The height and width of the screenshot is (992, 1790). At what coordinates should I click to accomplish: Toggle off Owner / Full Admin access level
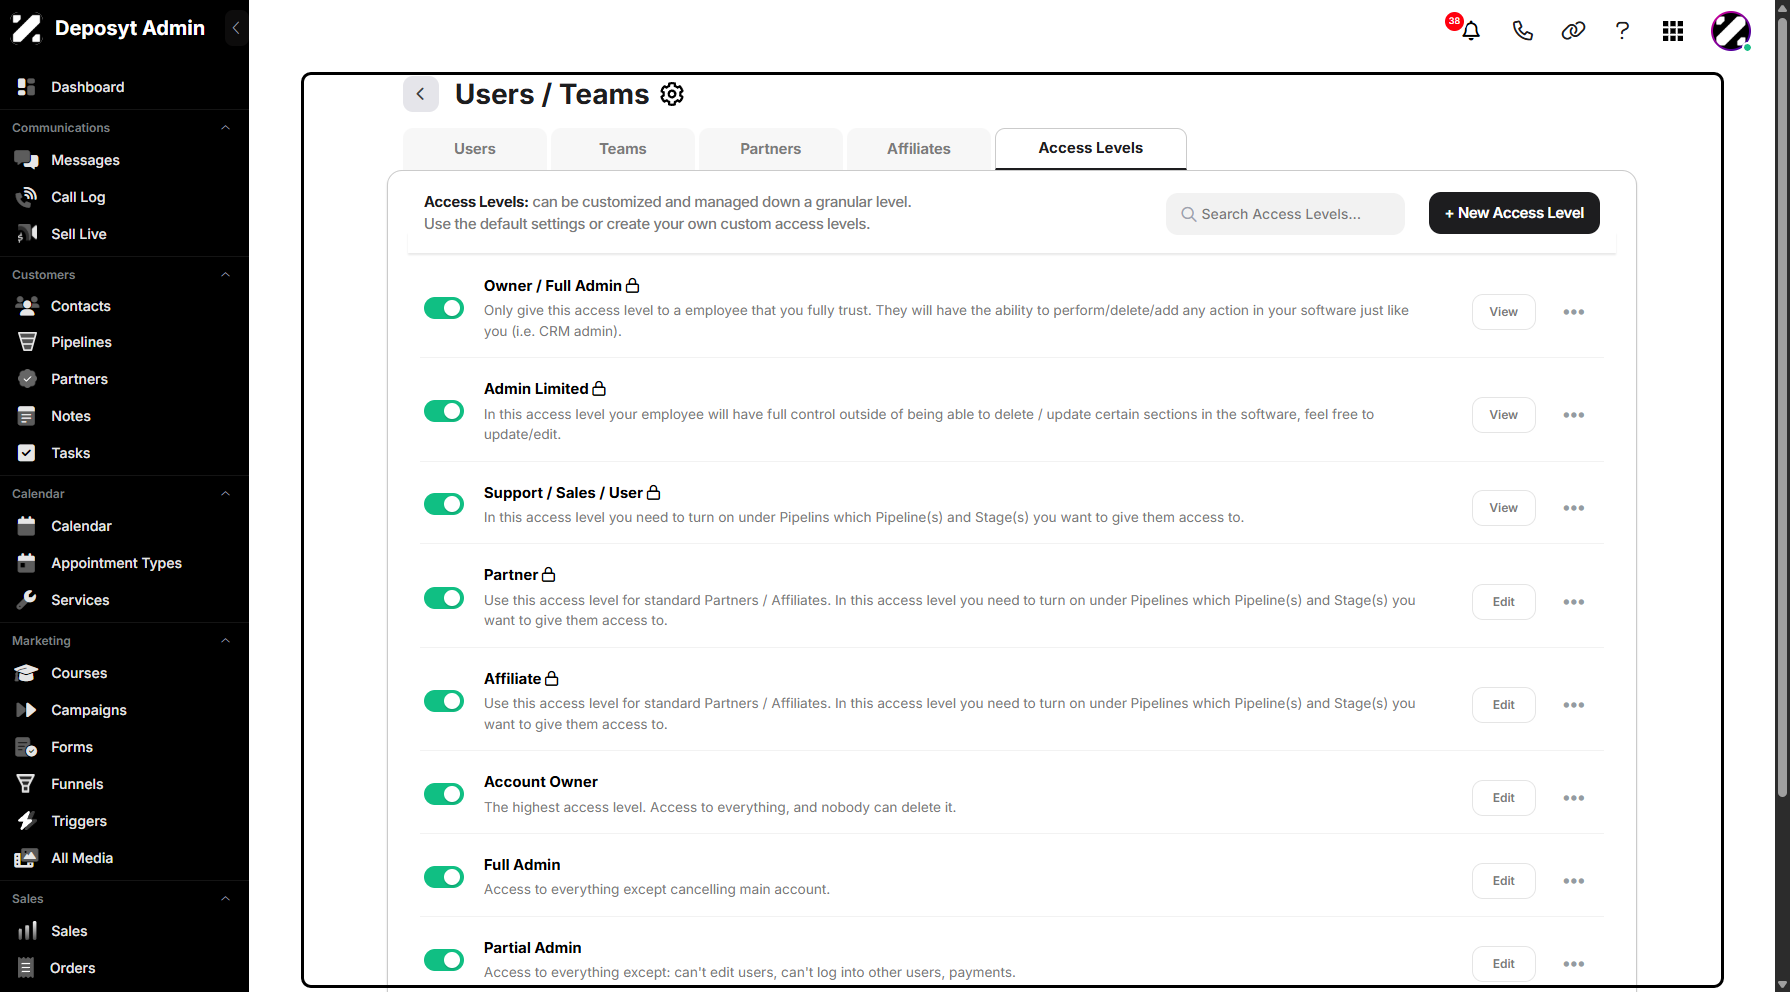pyautogui.click(x=444, y=308)
